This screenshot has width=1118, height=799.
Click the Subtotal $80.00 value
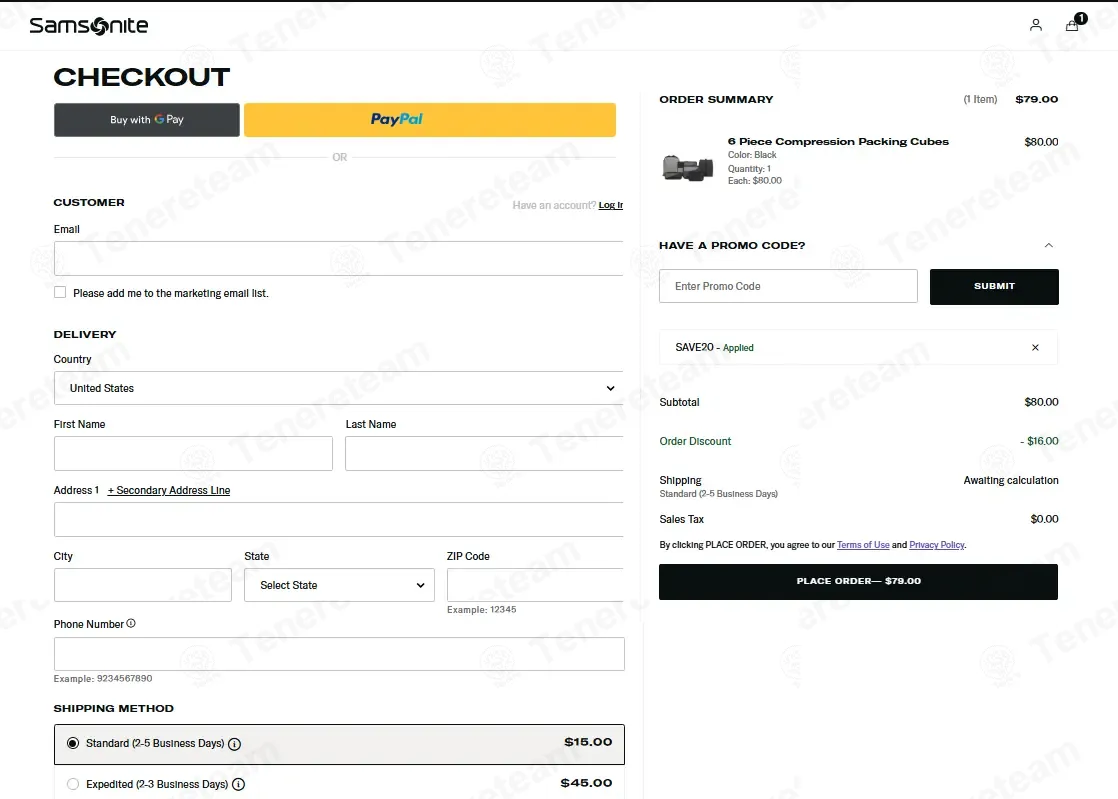click(x=1041, y=402)
